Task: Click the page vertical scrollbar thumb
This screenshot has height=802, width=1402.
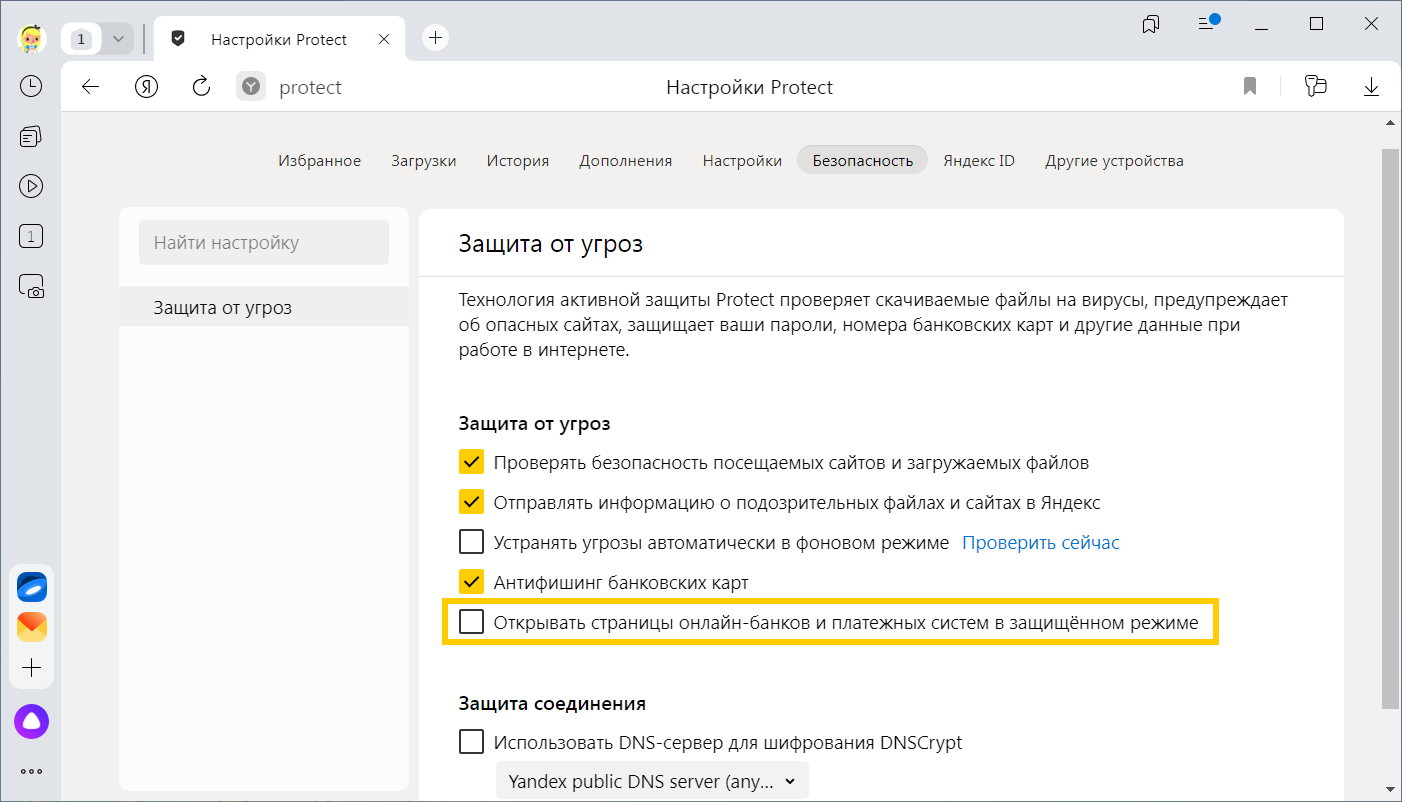Action: pos(1390,430)
